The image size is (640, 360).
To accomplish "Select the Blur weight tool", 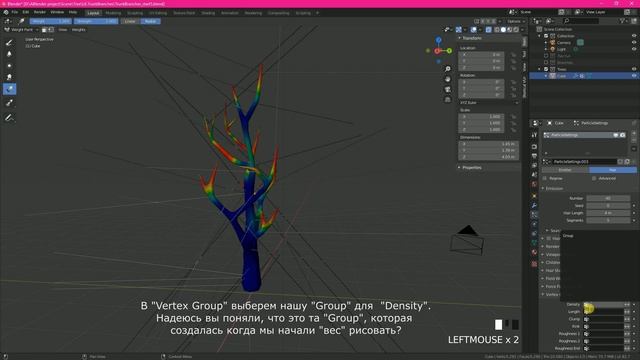I will [x=9, y=54].
